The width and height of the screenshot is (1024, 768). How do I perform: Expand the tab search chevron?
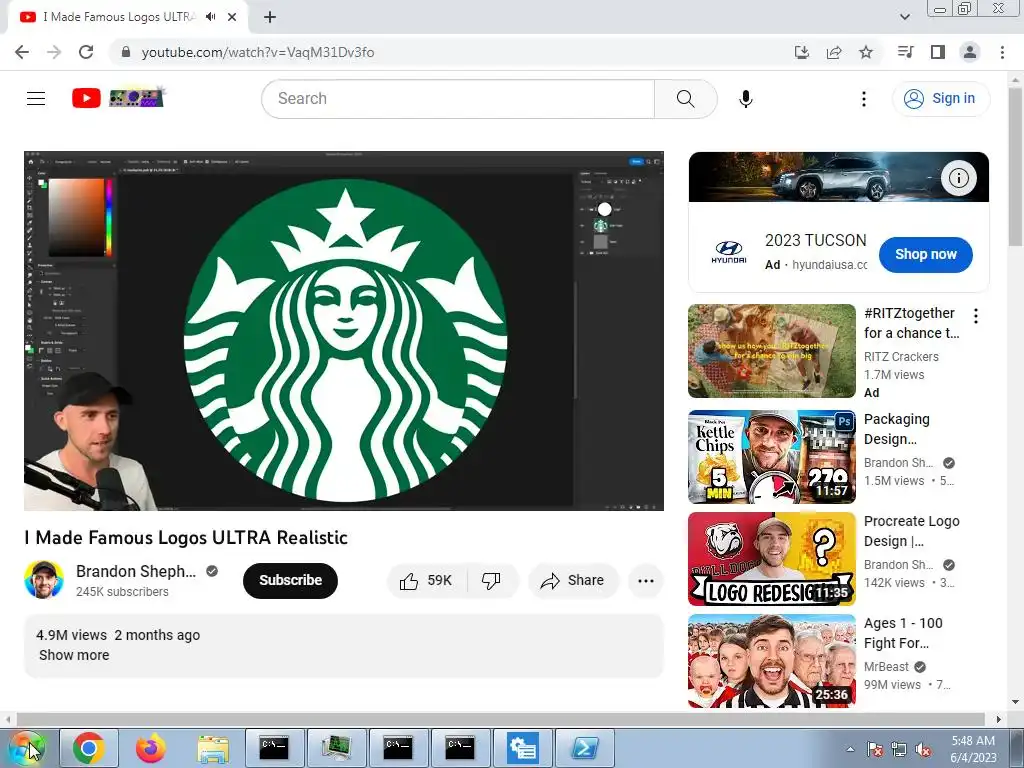click(904, 17)
